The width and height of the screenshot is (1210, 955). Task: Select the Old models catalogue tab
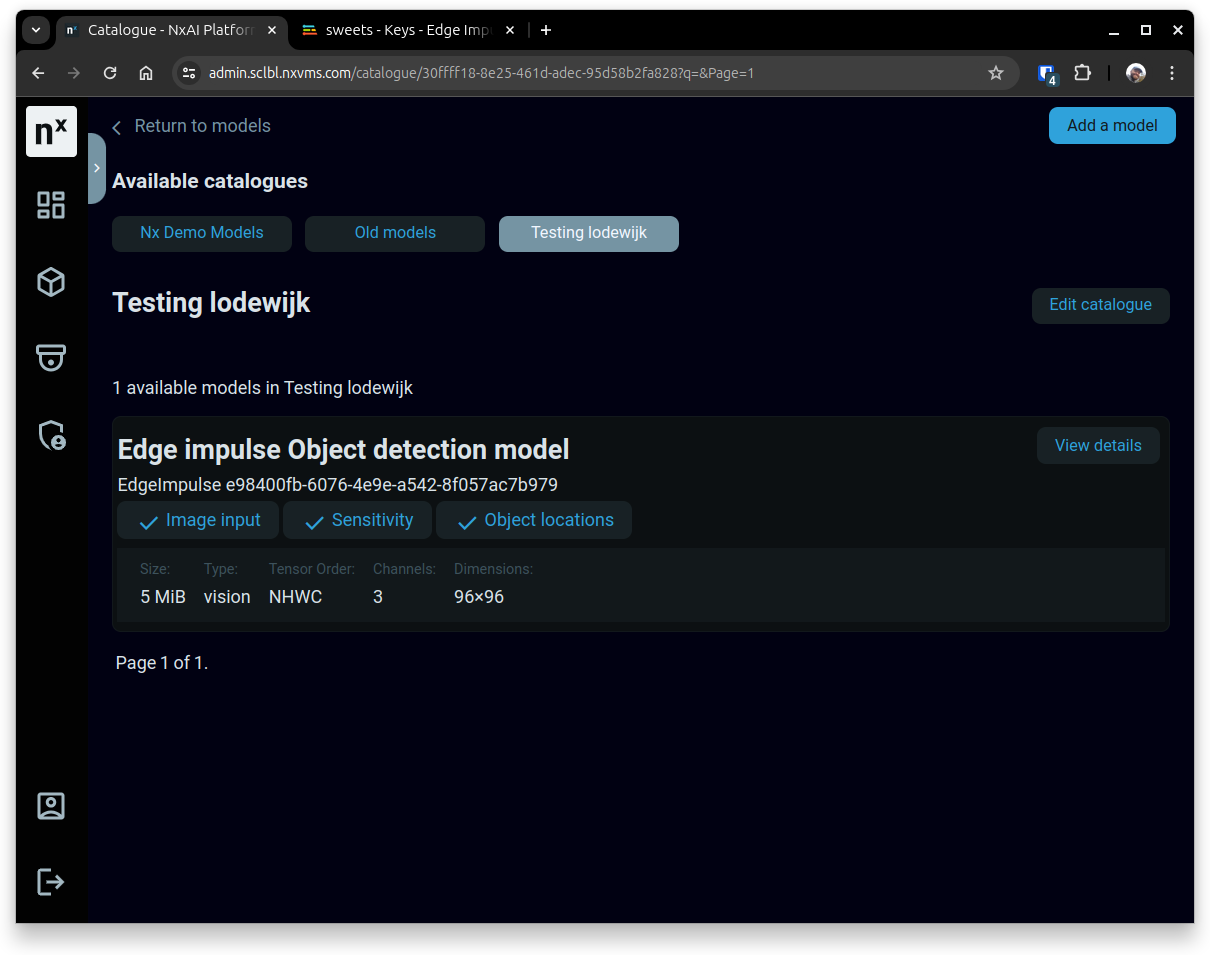(x=395, y=233)
